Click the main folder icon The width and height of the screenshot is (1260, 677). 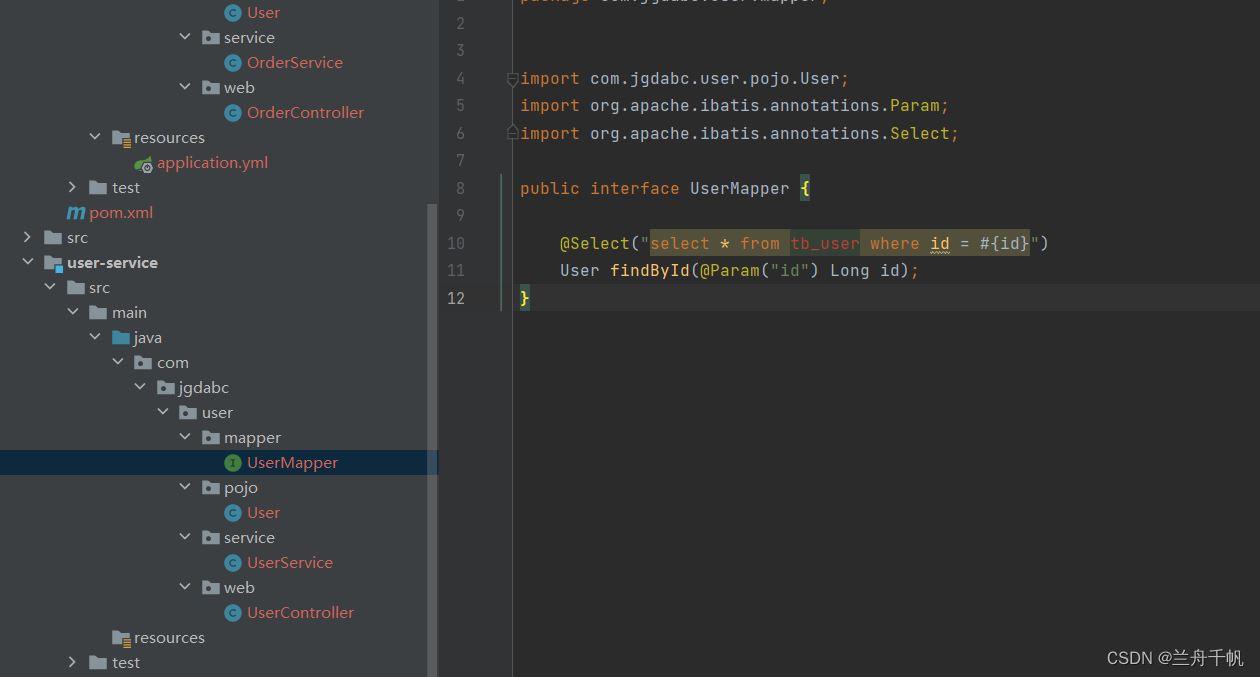click(x=98, y=313)
